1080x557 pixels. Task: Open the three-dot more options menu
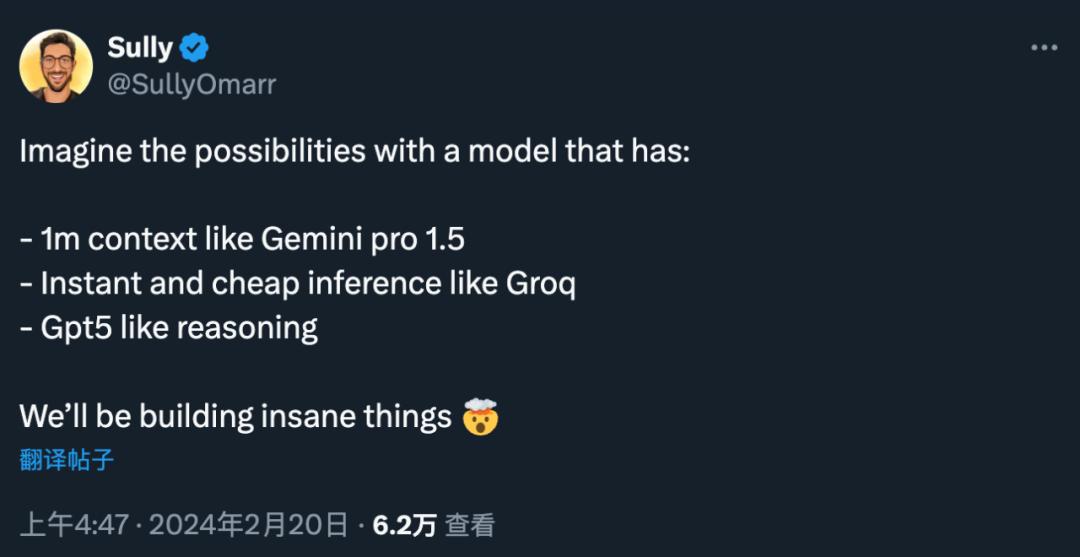point(1043,48)
